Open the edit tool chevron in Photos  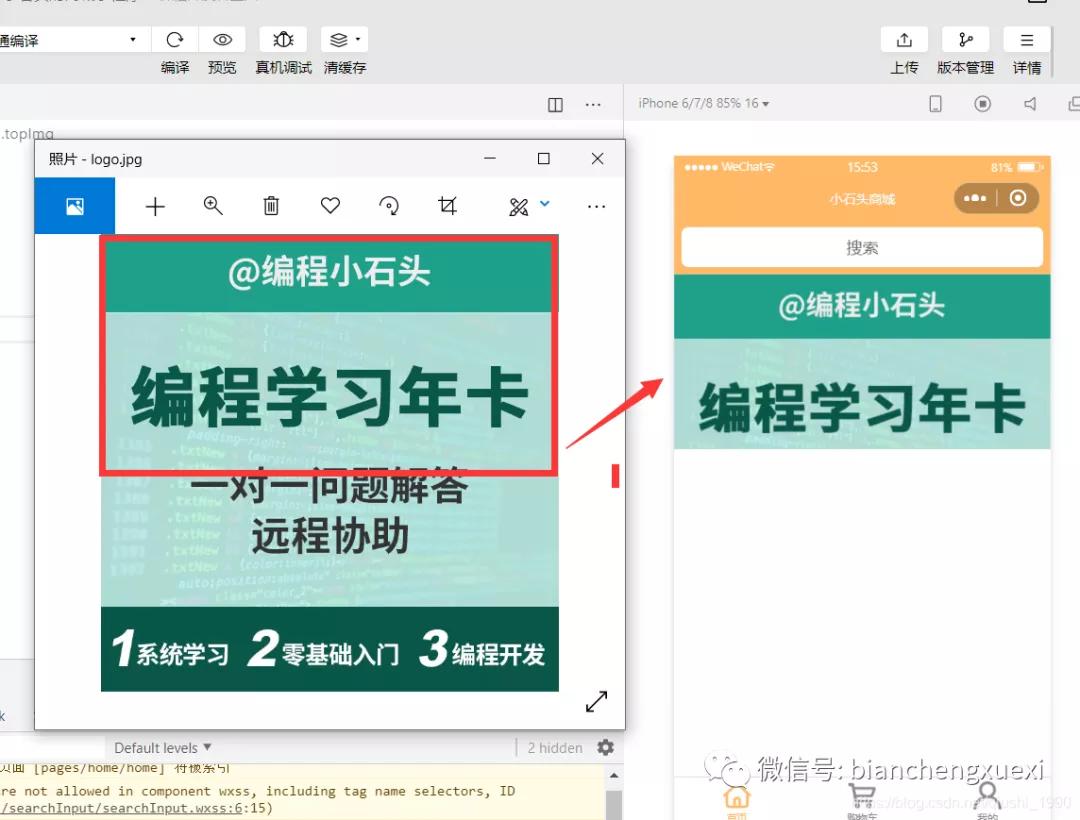pos(544,204)
